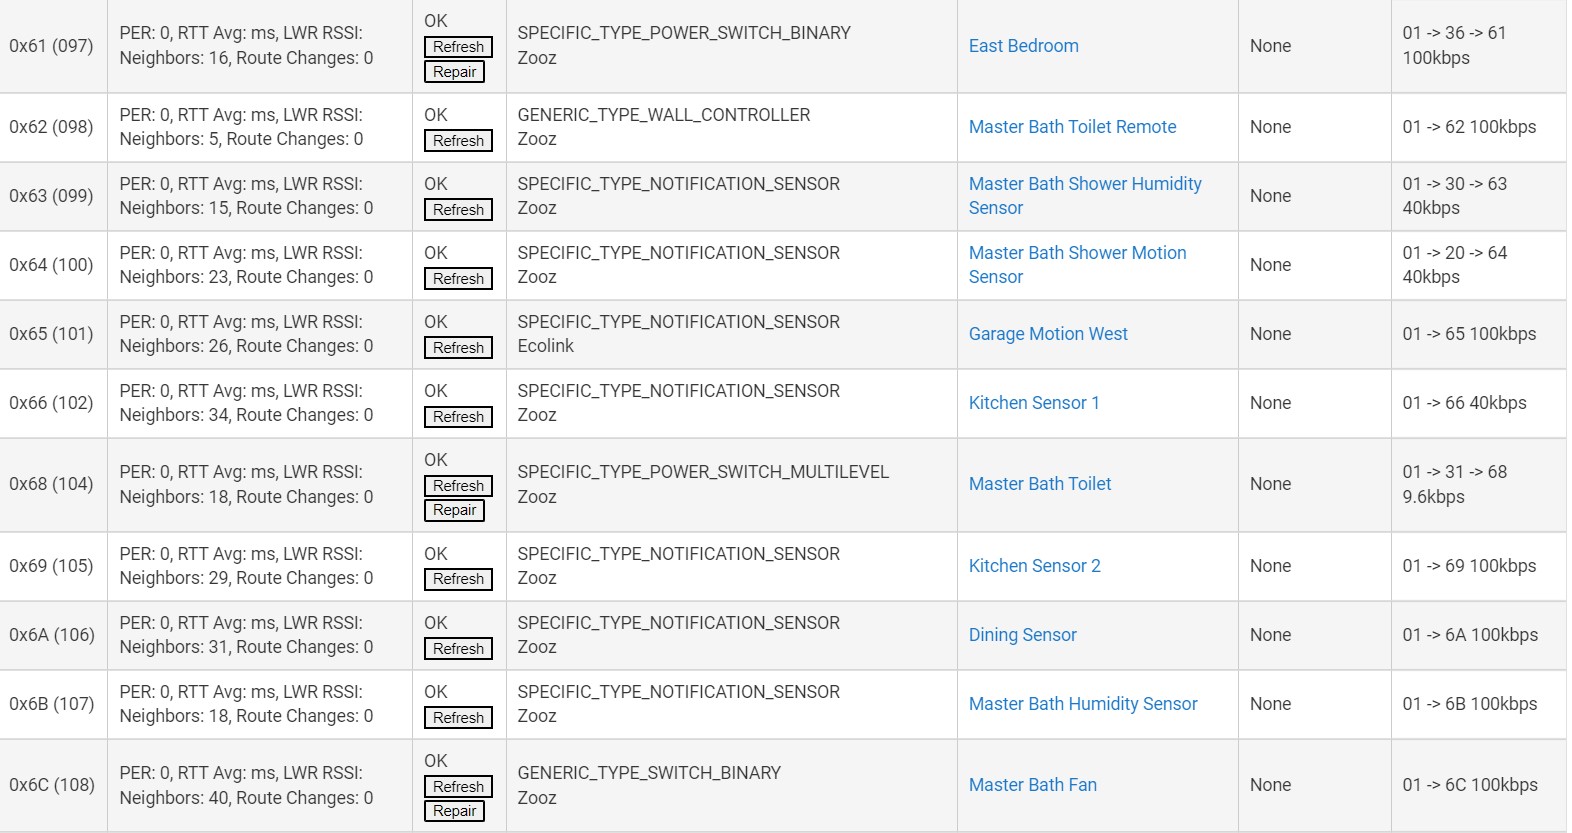Image resolution: width=1572 pixels, height=833 pixels.
Task: Refresh node 0x64 (100)
Action: (x=458, y=279)
